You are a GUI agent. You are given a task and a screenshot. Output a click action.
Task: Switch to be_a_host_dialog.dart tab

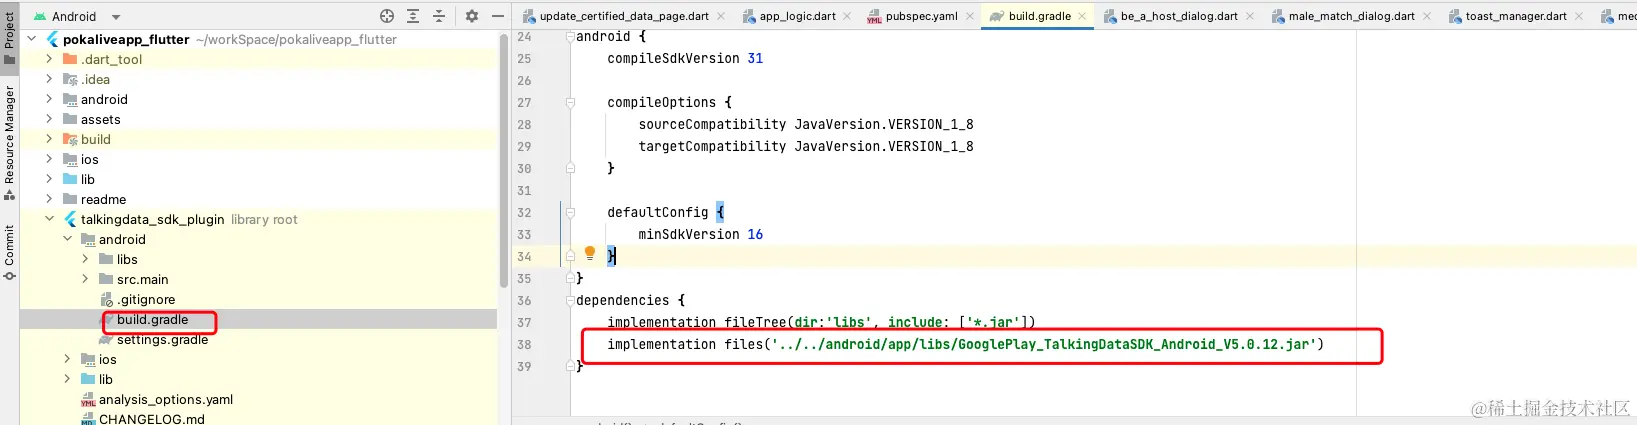tap(1179, 16)
